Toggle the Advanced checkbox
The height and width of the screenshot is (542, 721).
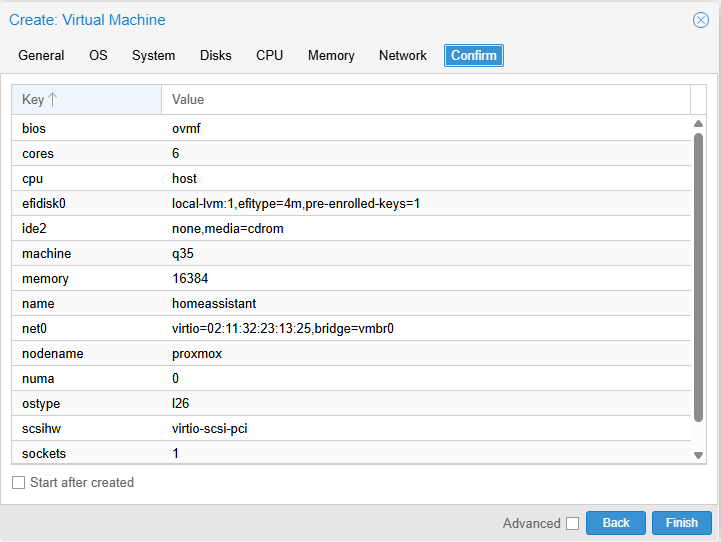coord(572,523)
